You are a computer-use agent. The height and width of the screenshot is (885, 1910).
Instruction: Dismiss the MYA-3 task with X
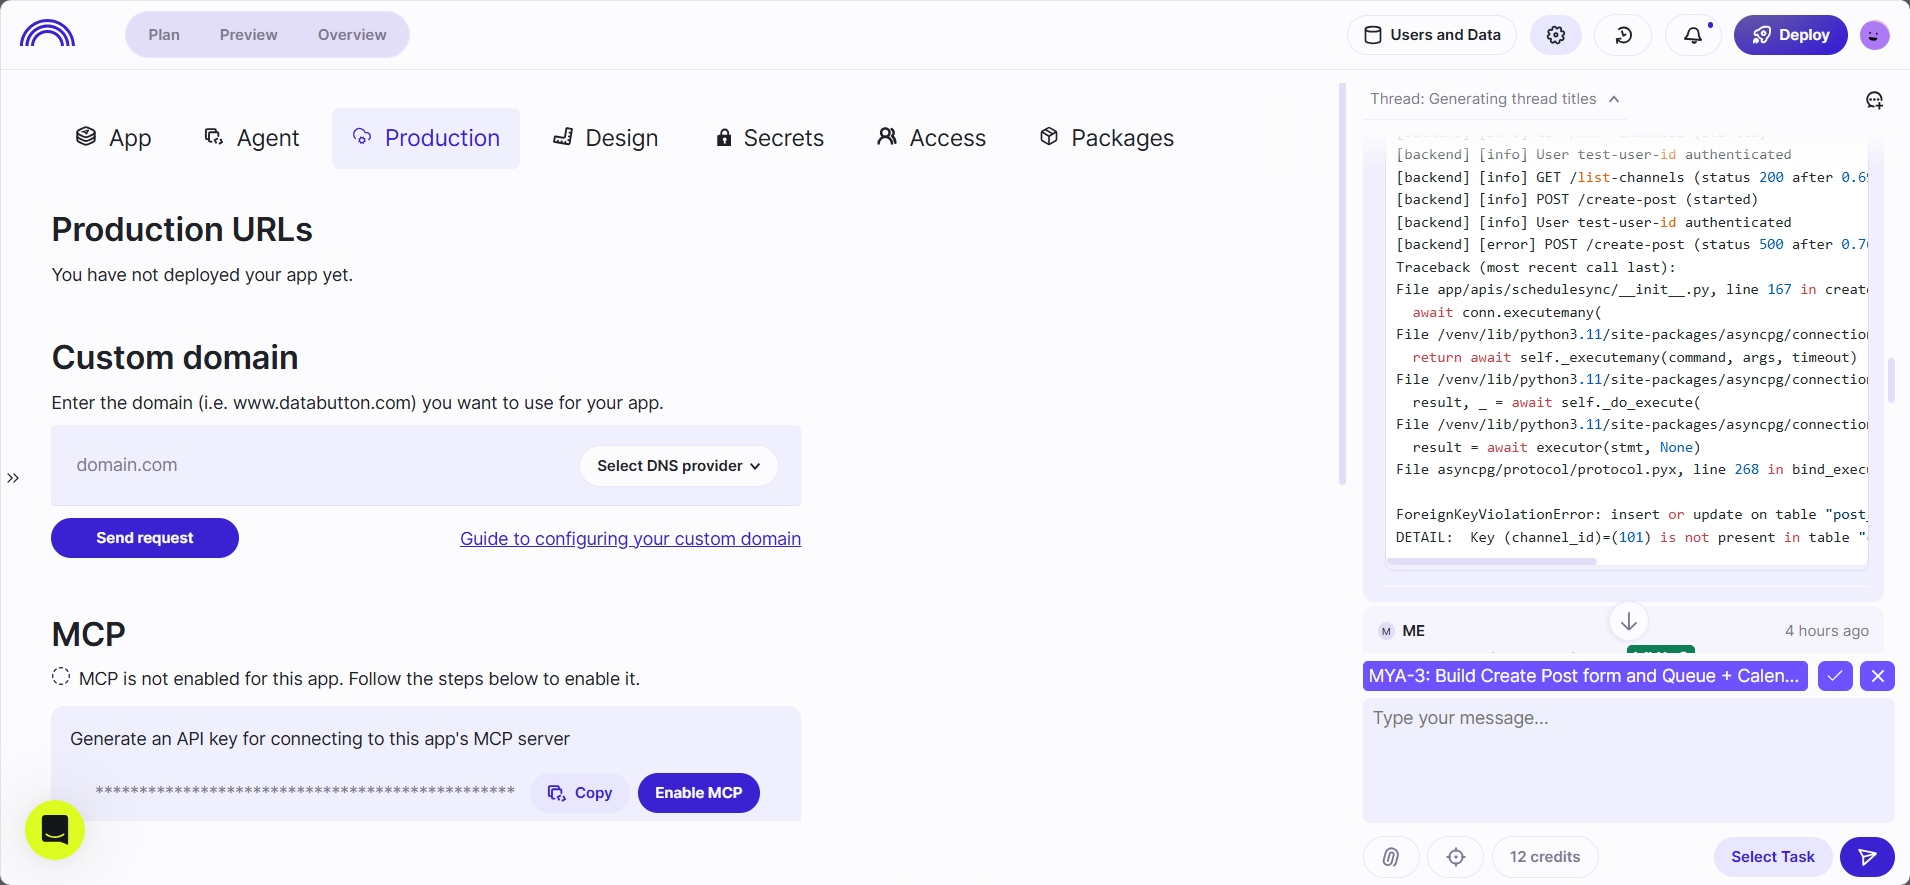point(1878,676)
